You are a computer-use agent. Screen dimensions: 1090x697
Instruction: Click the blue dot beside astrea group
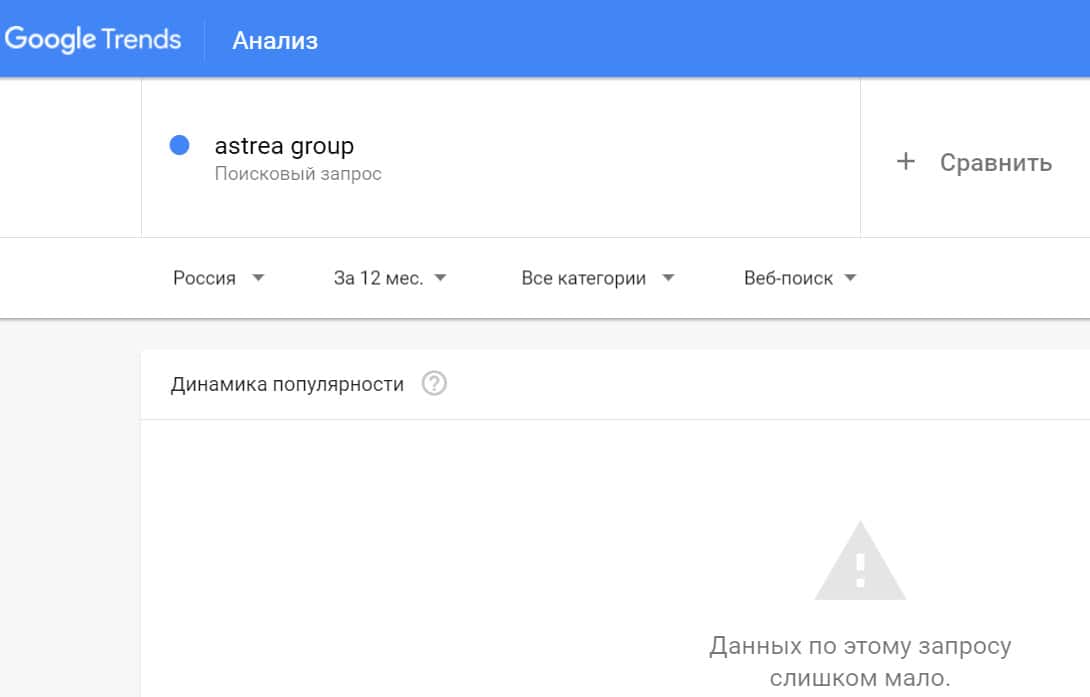[180, 146]
